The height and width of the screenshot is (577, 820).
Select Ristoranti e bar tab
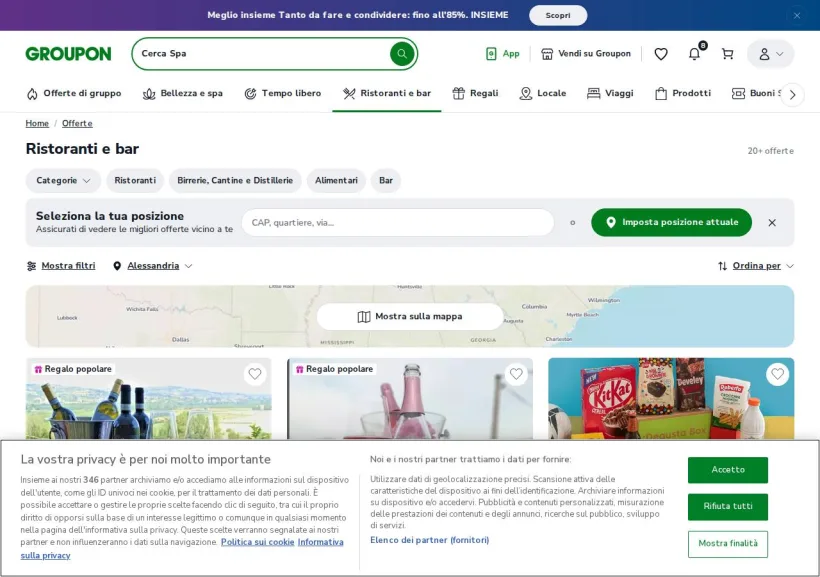tap(386, 93)
